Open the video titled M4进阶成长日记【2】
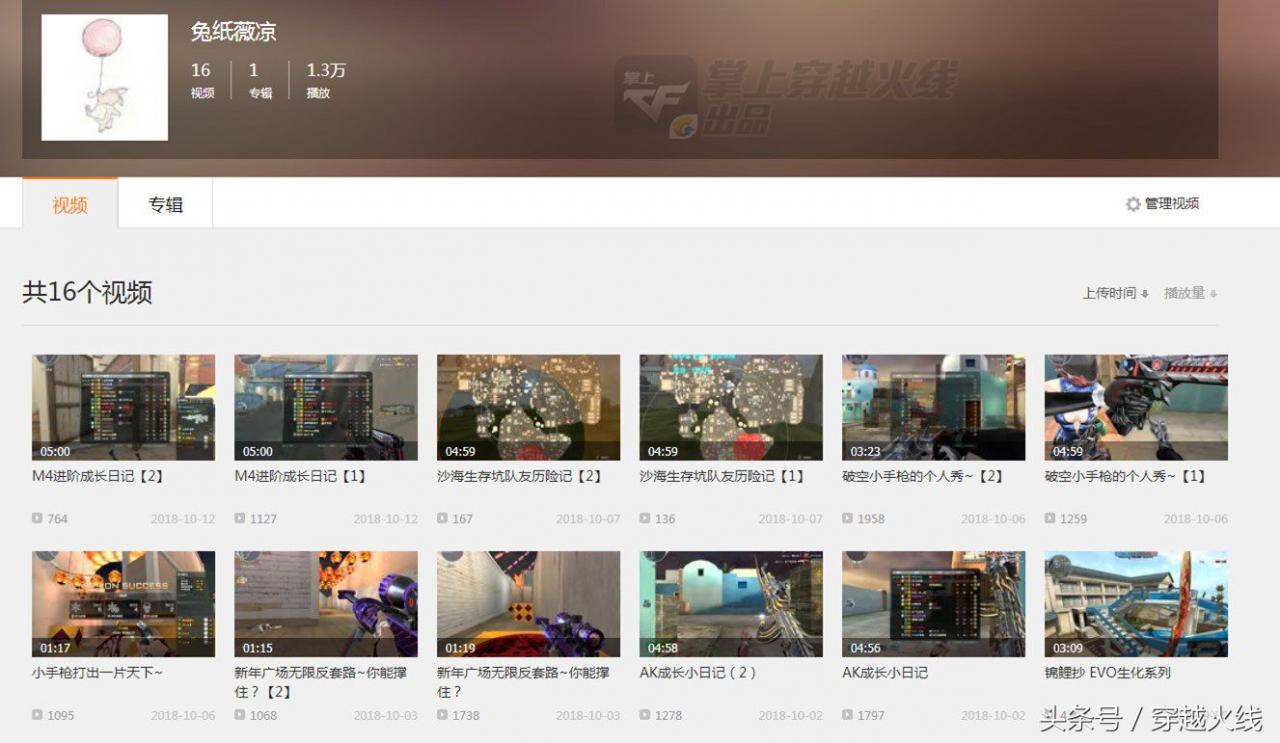The width and height of the screenshot is (1280, 743). coord(98,476)
